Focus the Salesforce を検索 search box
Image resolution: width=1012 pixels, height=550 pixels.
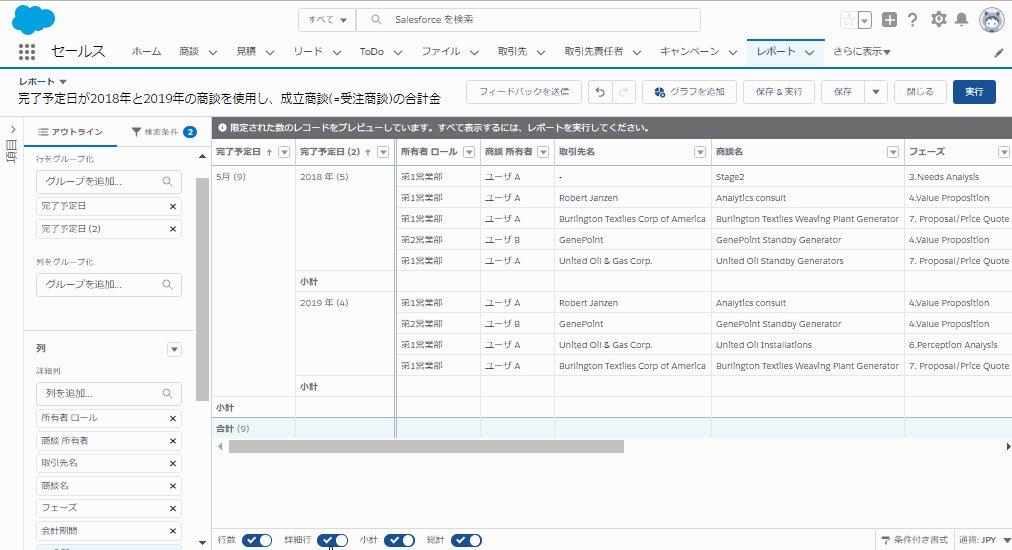point(528,20)
